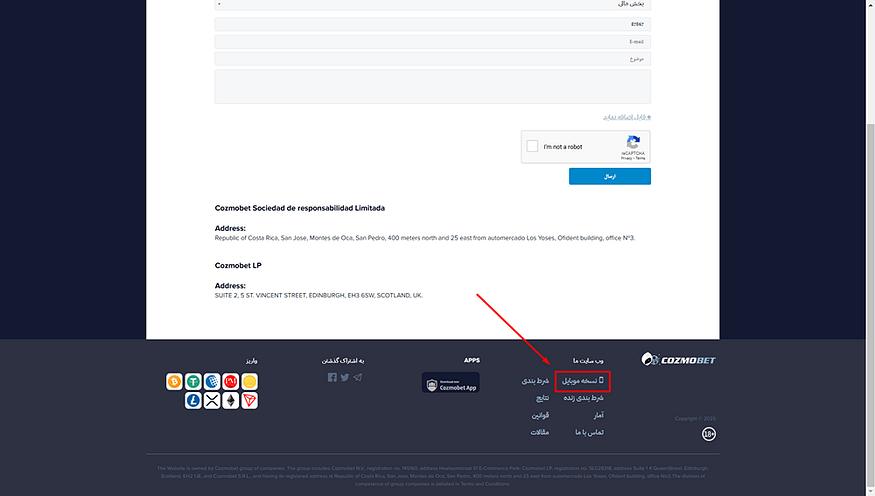Viewport: 875px width, 496px height.
Task: Click the واریز deposit heading
Action: [252, 361]
